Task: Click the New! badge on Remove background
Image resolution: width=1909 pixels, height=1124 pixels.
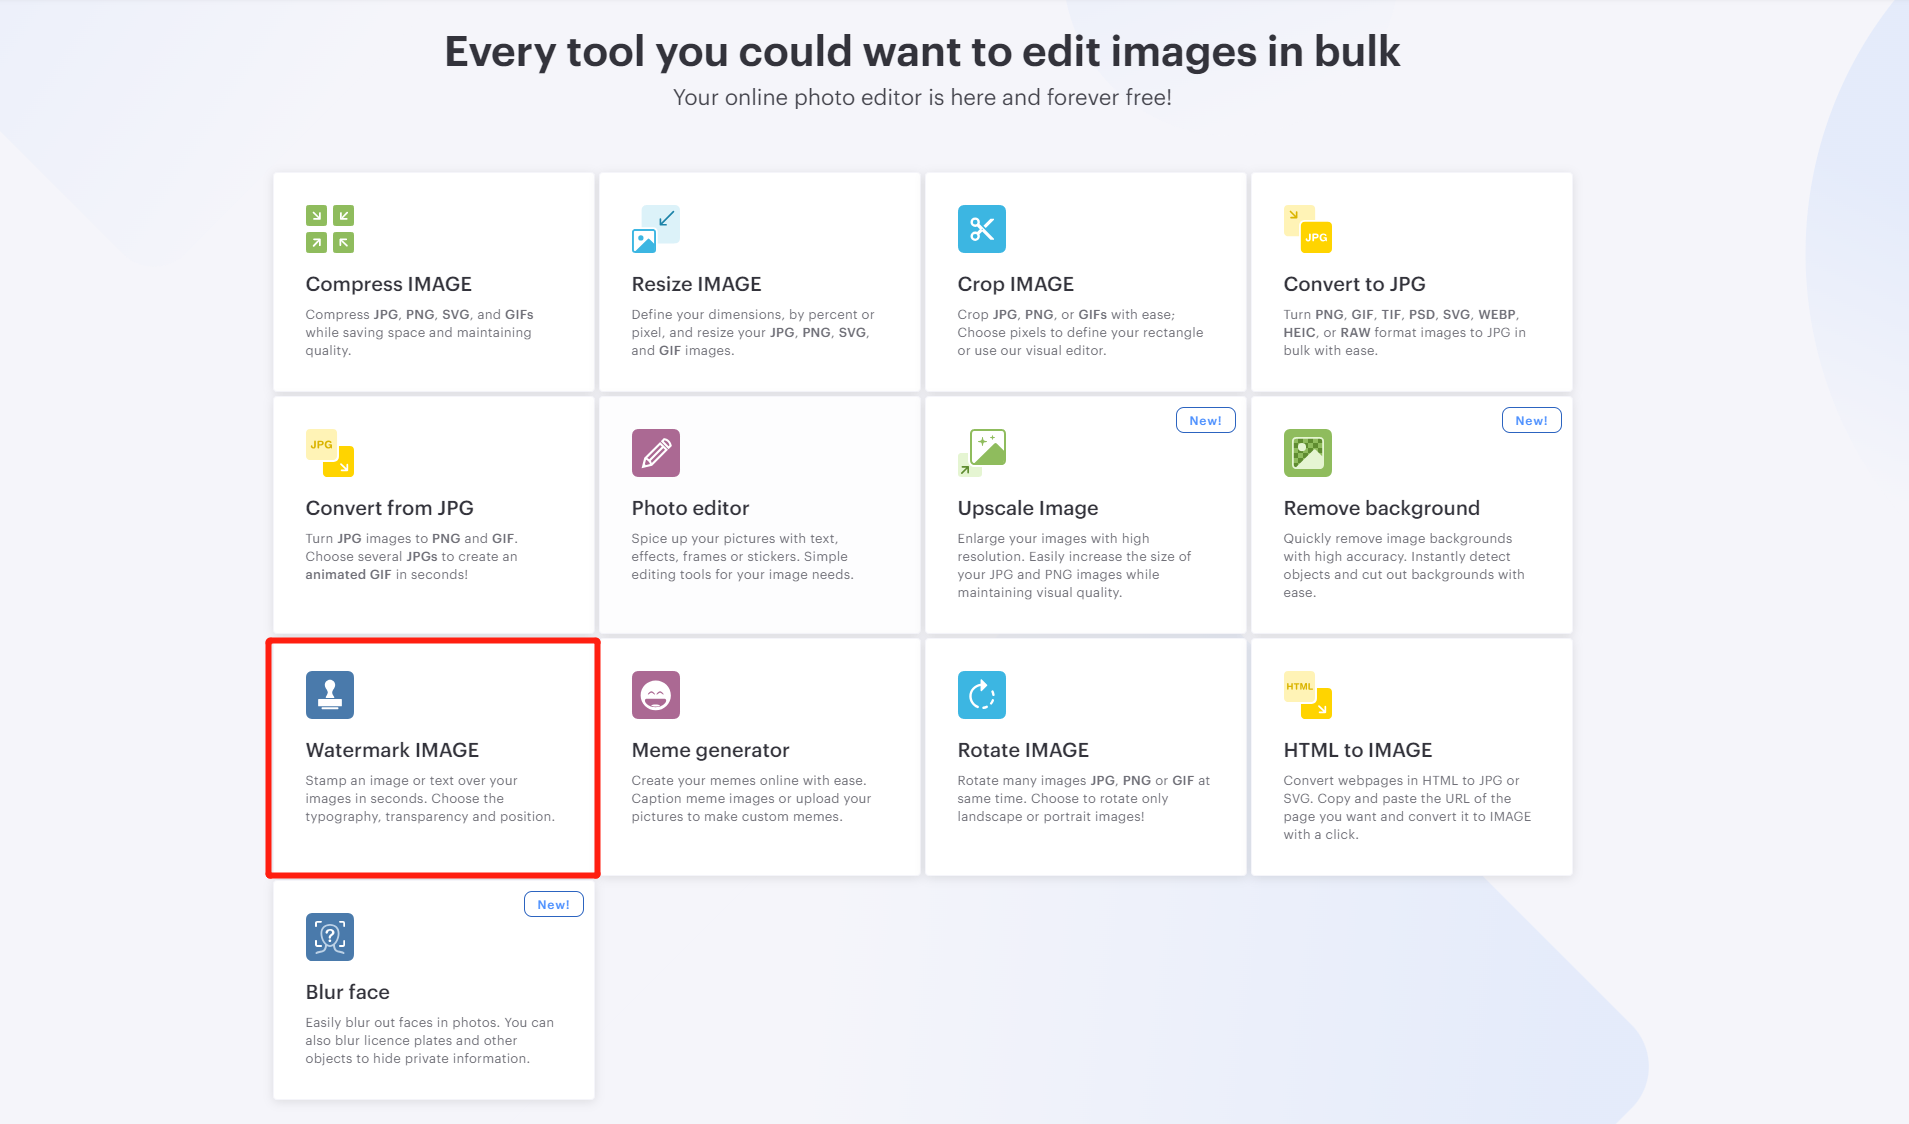Action: (x=1532, y=421)
